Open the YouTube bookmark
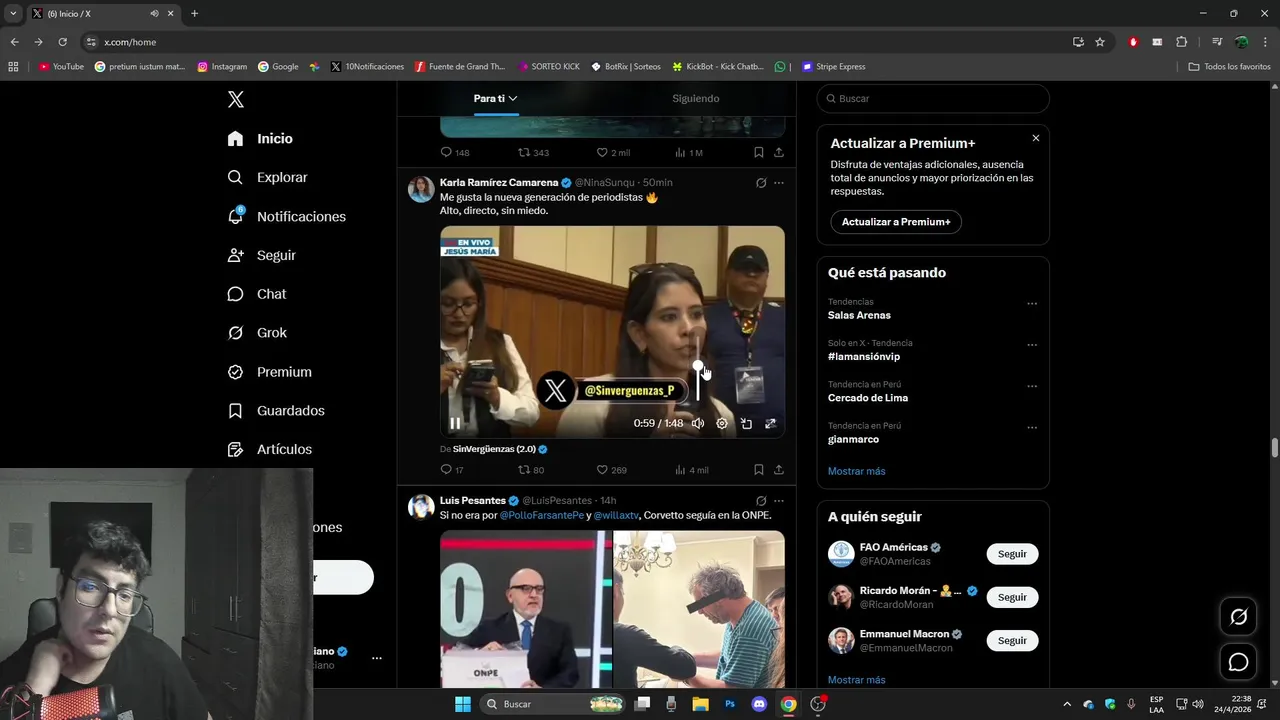Image resolution: width=1280 pixels, height=720 pixels. click(x=61, y=67)
